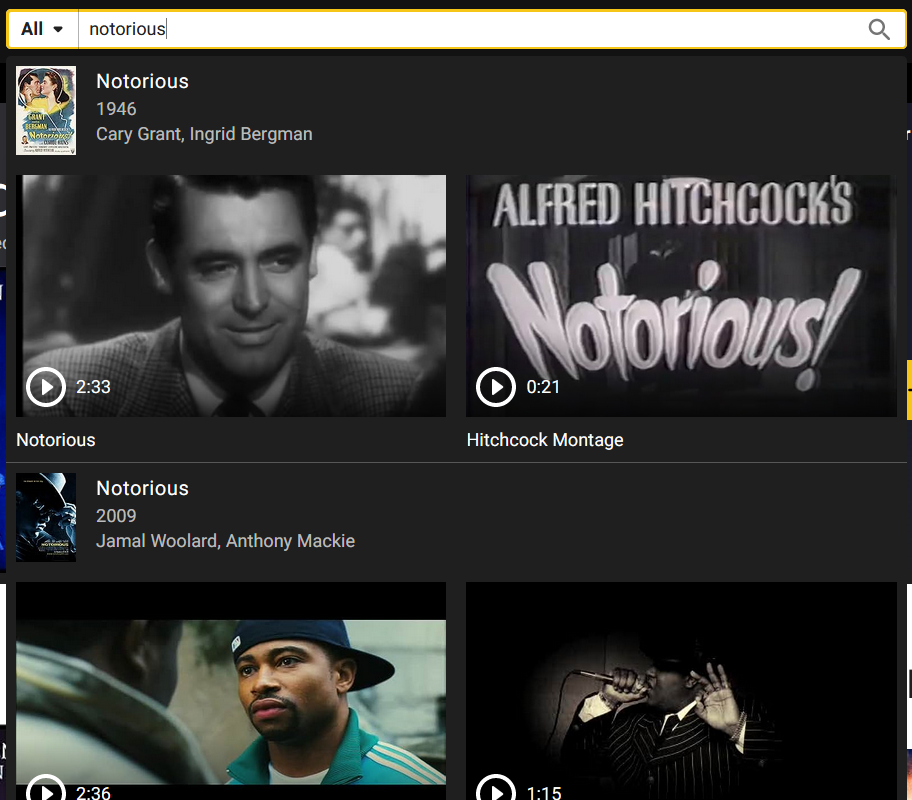The width and height of the screenshot is (912, 800).
Task: Open the All category dropdown
Action: click(x=42, y=29)
